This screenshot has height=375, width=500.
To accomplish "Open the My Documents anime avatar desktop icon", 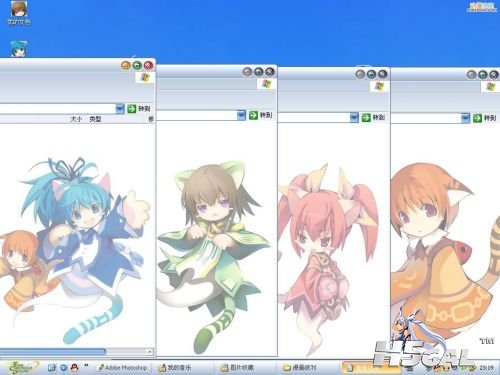I will pyautogui.click(x=19, y=9).
